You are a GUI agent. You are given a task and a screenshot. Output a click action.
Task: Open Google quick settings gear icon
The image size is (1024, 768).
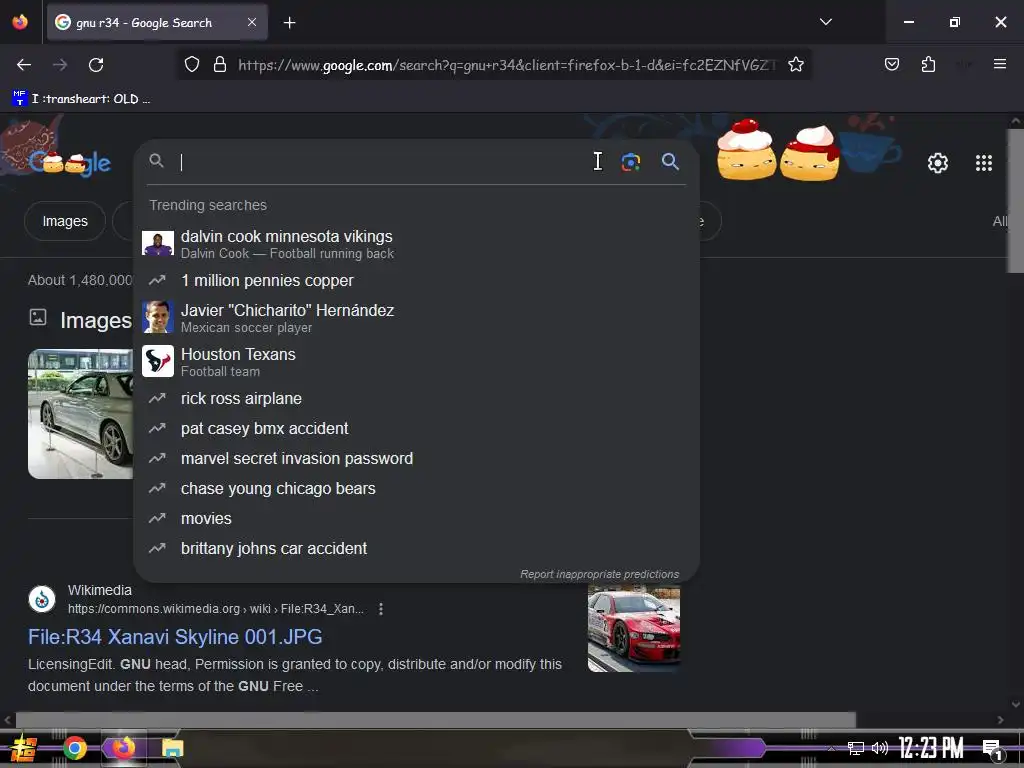(x=938, y=163)
